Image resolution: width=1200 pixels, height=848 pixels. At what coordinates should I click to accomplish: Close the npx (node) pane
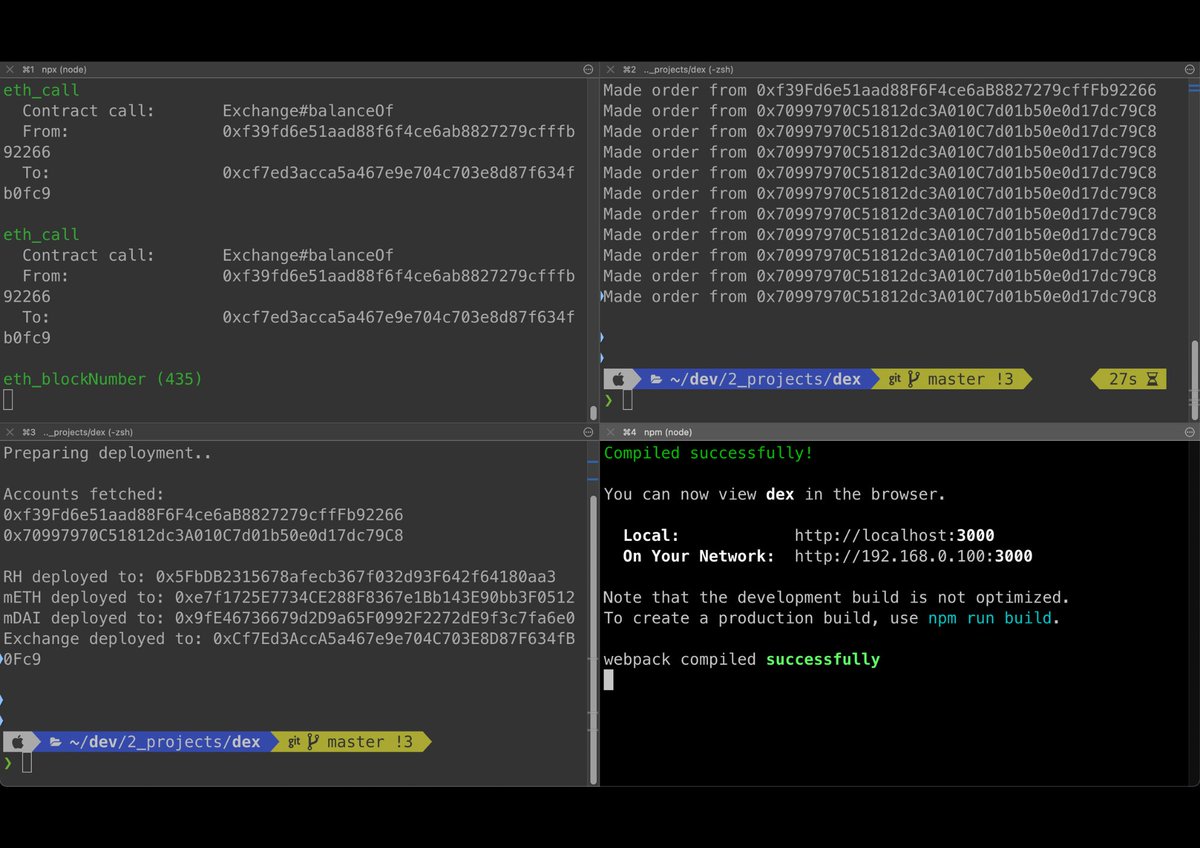click(9, 70)
